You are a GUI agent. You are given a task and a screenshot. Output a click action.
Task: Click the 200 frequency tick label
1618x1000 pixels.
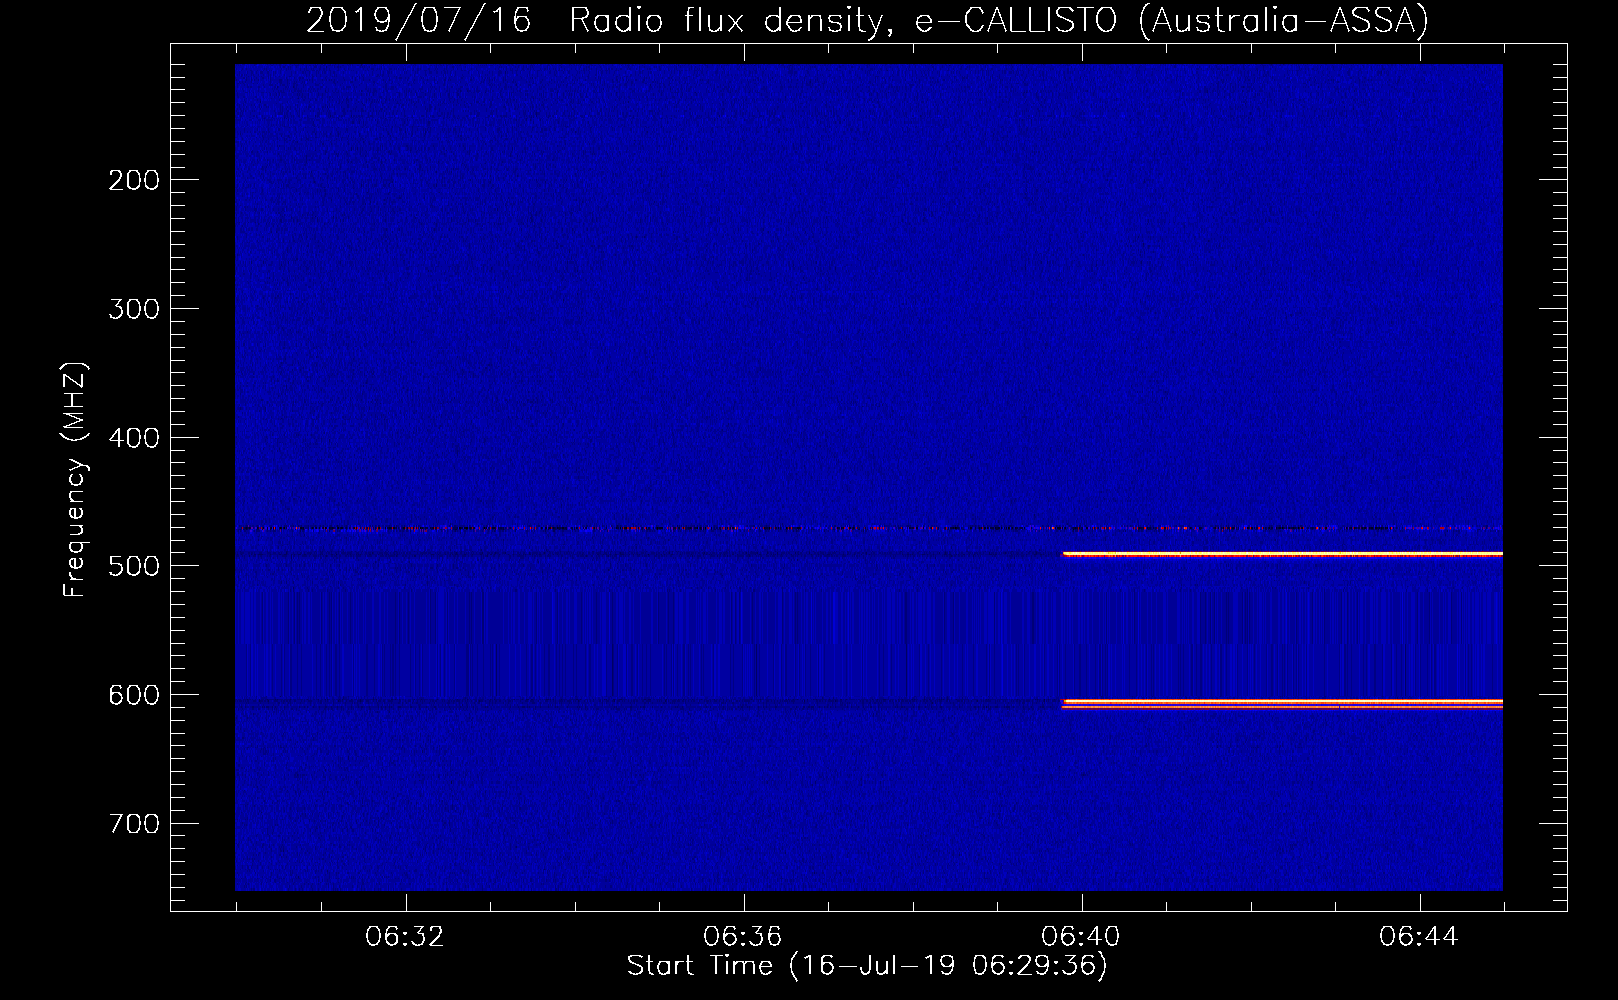tap(134, 180)
